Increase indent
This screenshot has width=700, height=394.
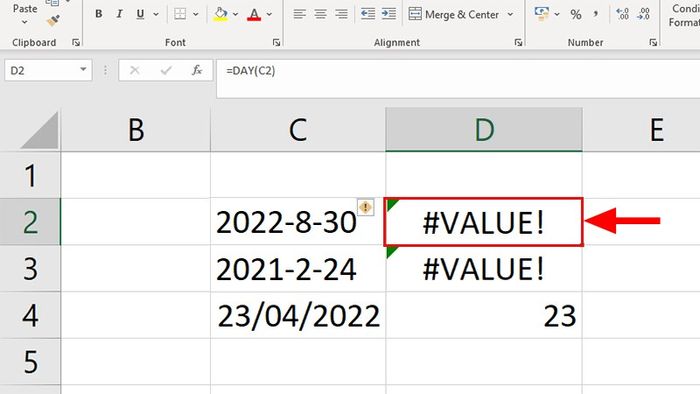click(x=389, y=14)
